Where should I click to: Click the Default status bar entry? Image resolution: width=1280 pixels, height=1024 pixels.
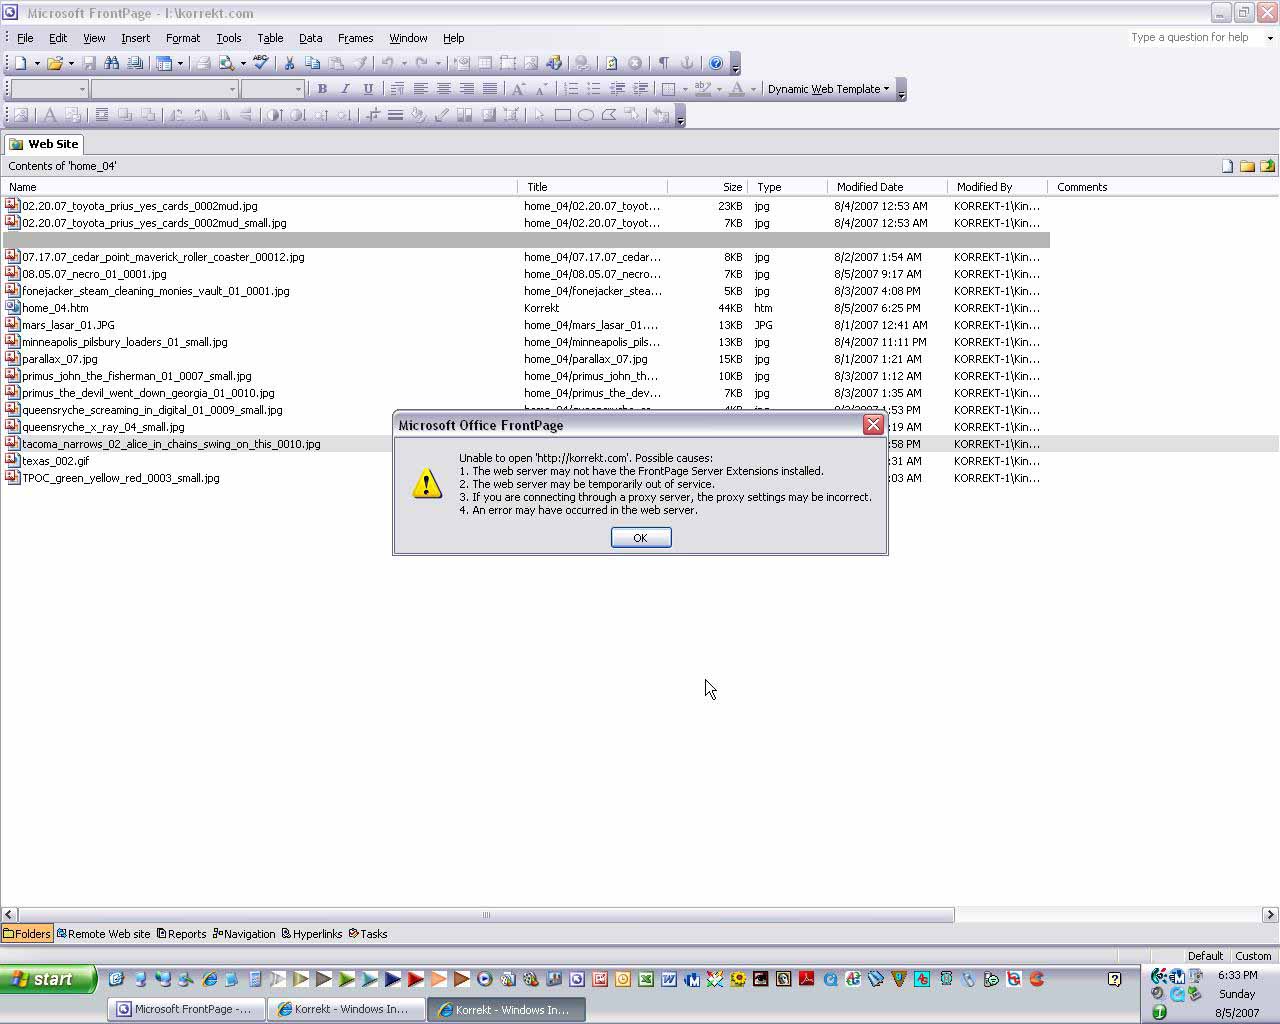click(x=1205, y=956)
